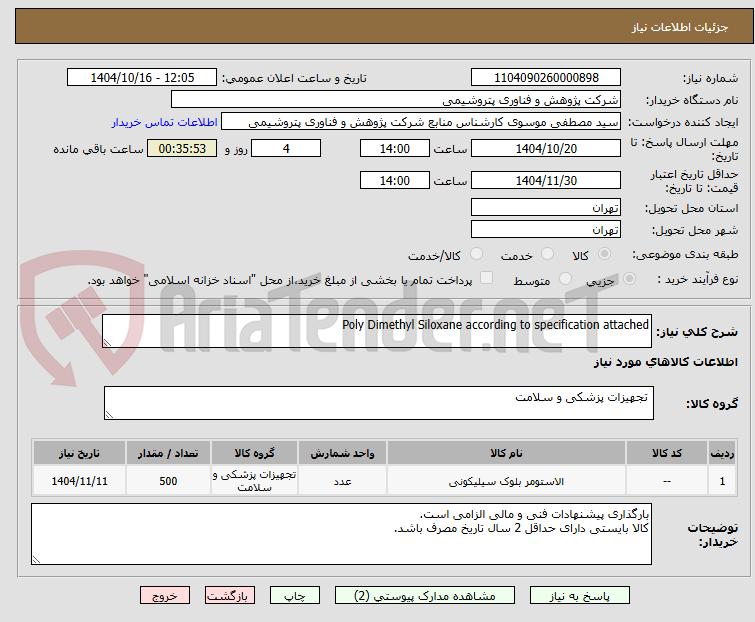
Task: Click the row number cell 1
Action: 722,481
